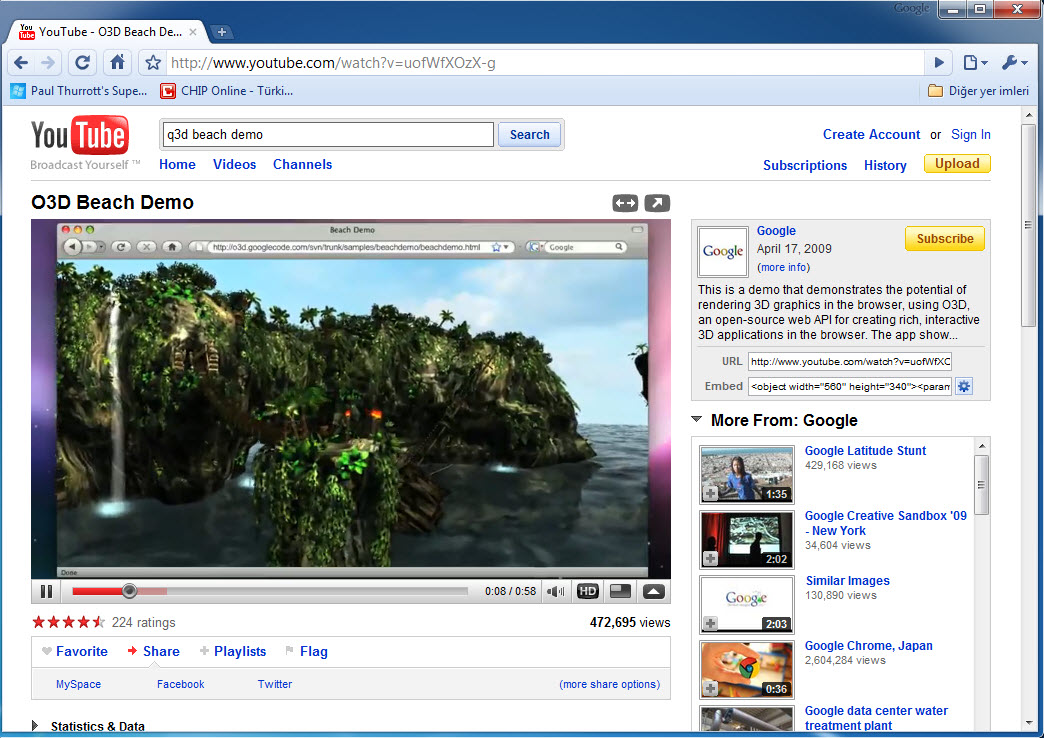Click the video progress seek bar
The height and width of the screenshot is (738, 1044).
[x=300, y=591]
